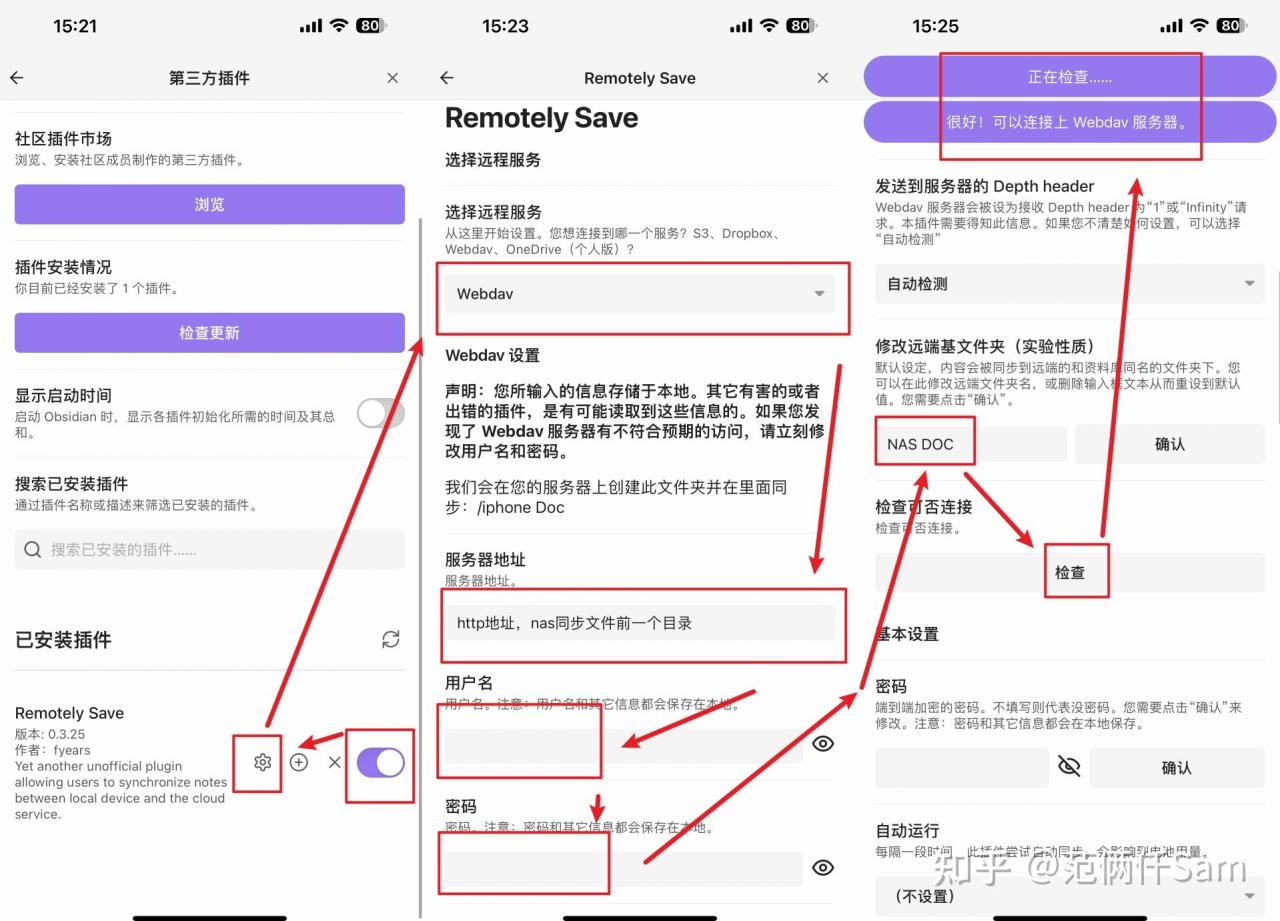Open the Webdav remote service dropdown
Image resolution: width=1280 pixels, height=921 pixels.
[x=640, y=294]
